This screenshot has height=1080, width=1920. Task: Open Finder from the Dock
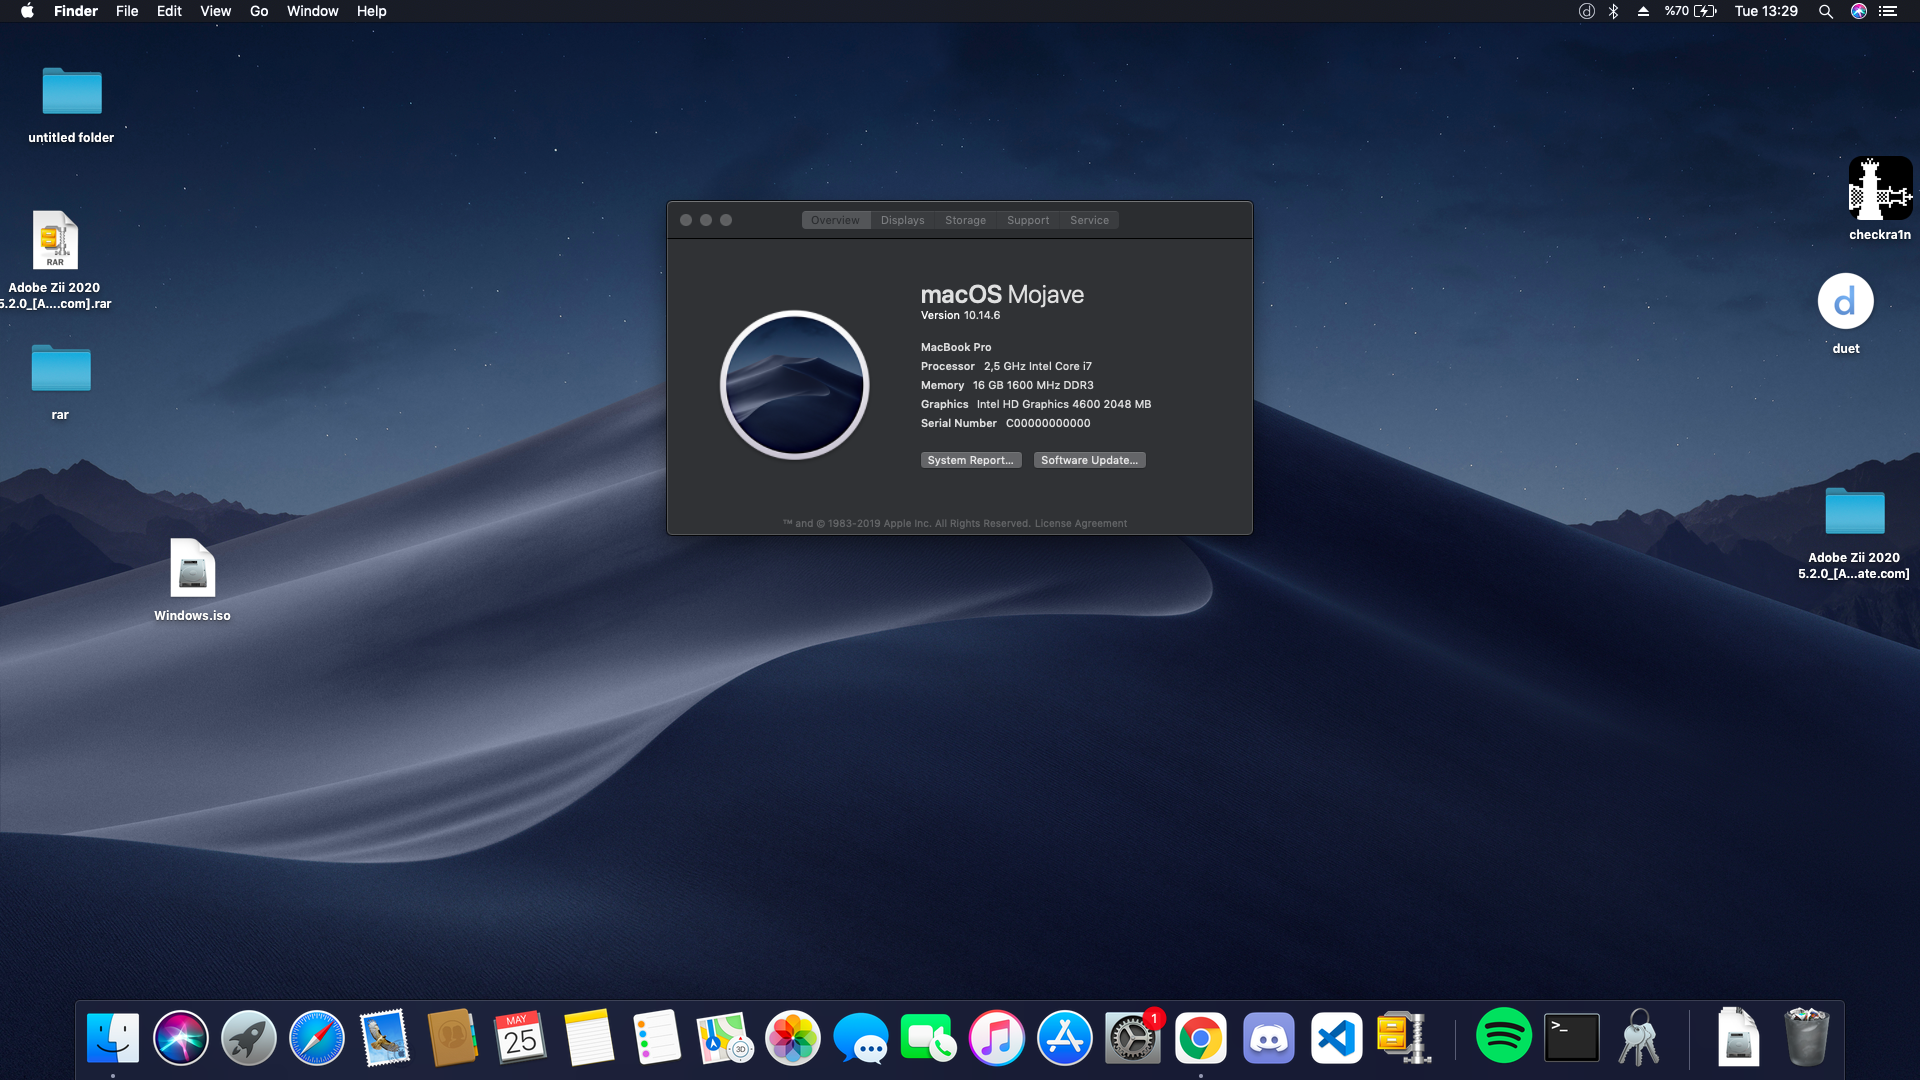[x=112, y=1038]
